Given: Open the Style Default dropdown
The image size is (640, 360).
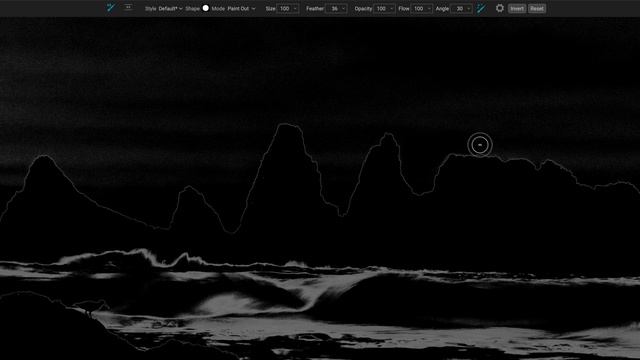Looking at the screenshot, I should 170,9.
